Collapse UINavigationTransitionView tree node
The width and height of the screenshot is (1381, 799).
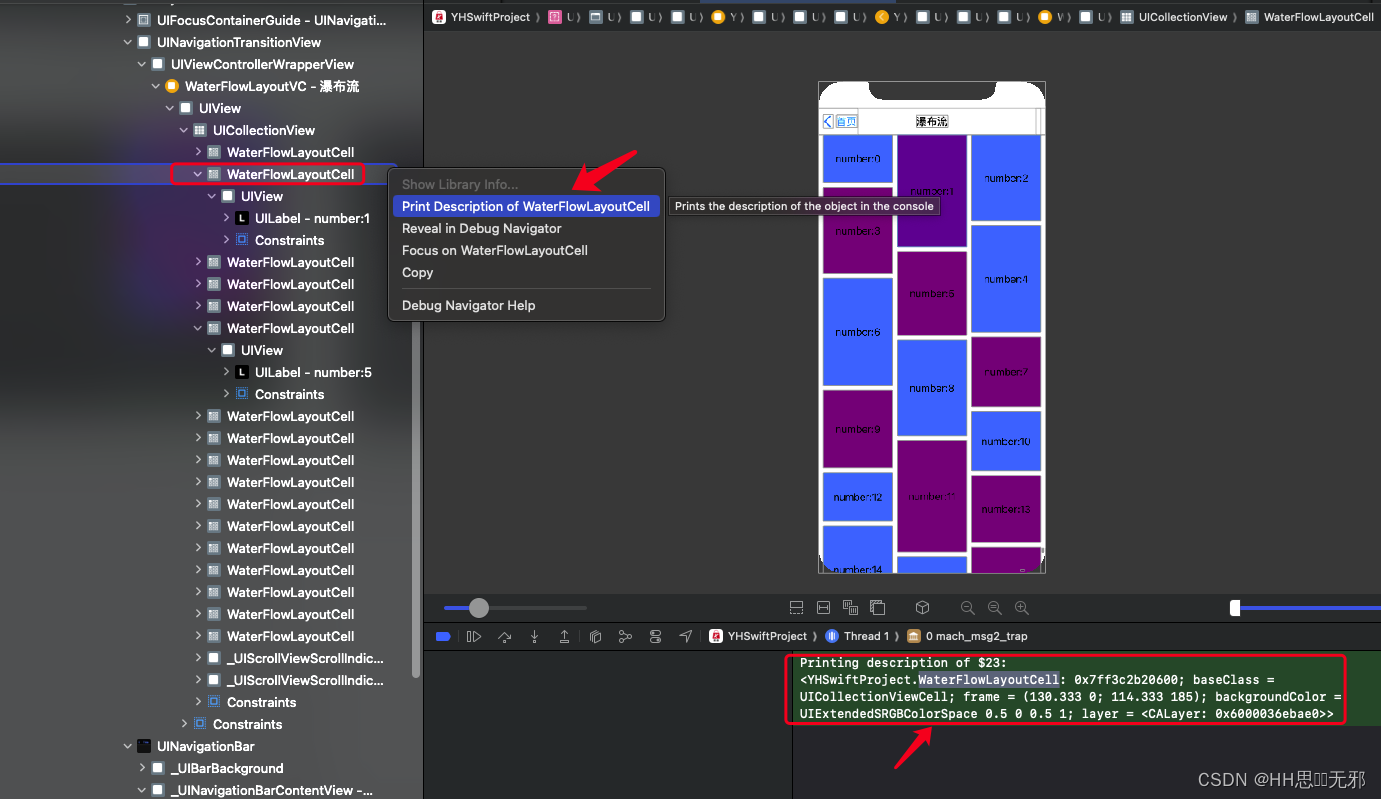[128, 42]
